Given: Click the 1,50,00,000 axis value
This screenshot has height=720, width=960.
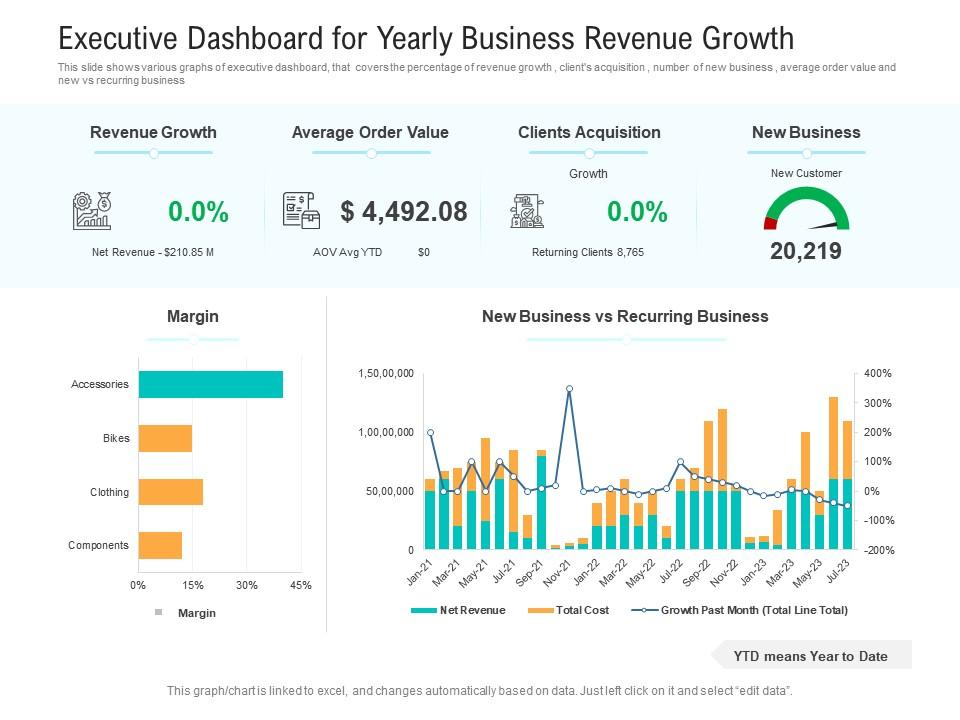Looking at the screenshot, I should (x=386, y=373).
